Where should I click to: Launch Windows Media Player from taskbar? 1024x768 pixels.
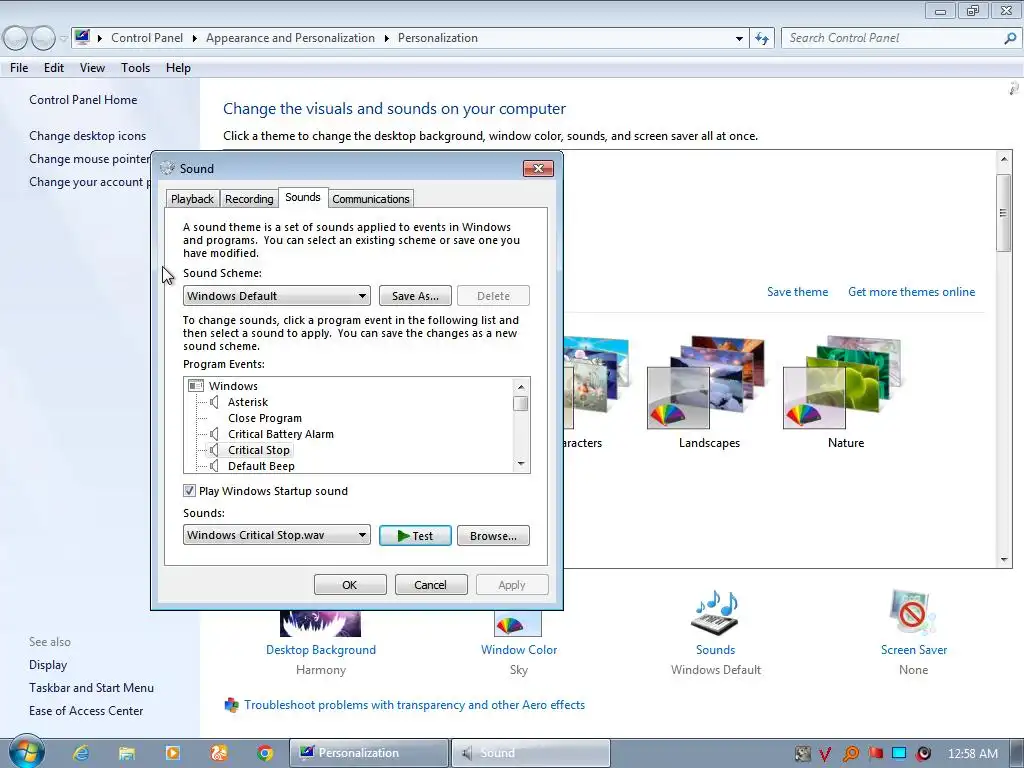pyautogui.click(x=173, y=753)
